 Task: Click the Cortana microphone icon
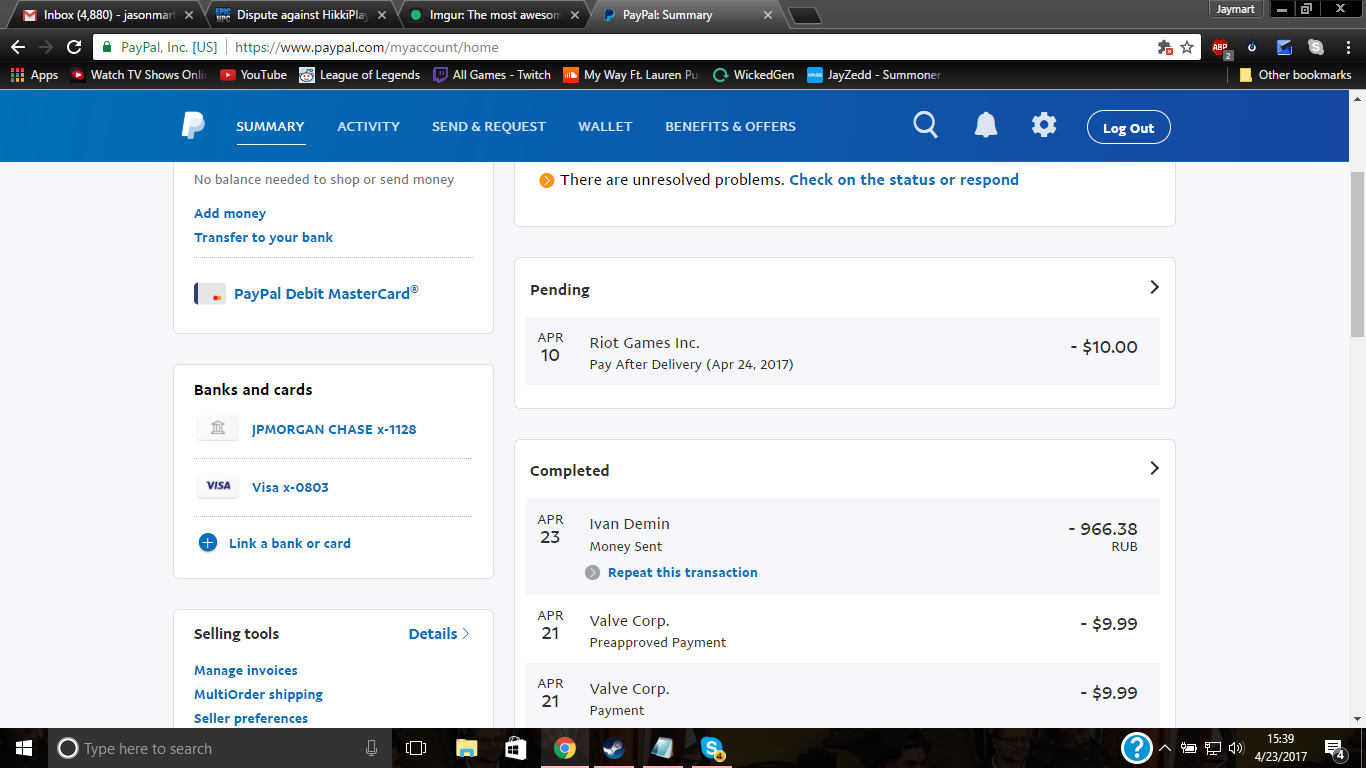click(372, 748)
